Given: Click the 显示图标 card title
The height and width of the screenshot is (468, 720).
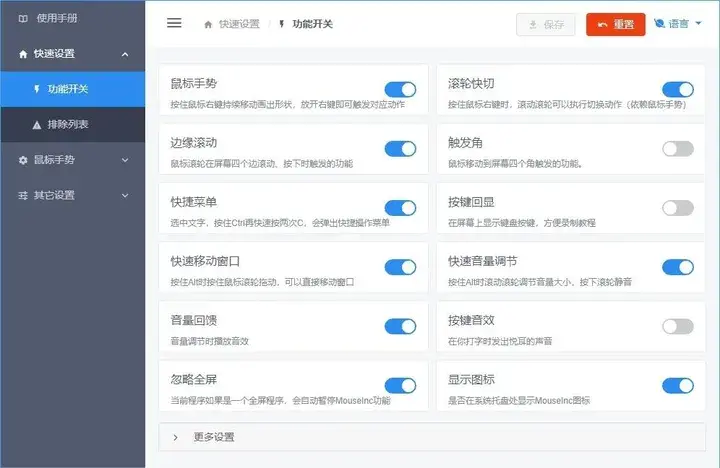Looking at the screenshot, I should [471, 380].
